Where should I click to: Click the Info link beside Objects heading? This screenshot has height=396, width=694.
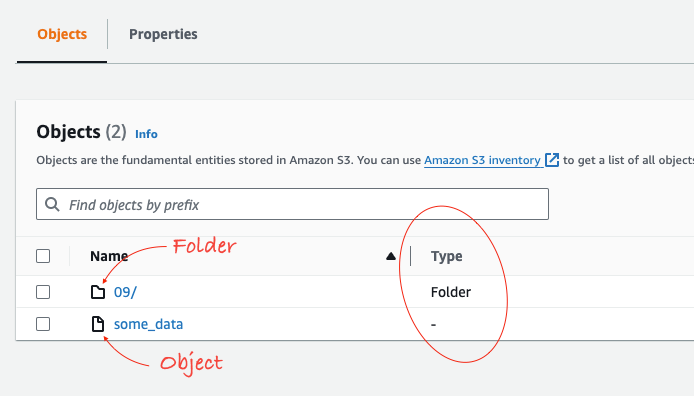pyautogui.click(x=146, y=134)
